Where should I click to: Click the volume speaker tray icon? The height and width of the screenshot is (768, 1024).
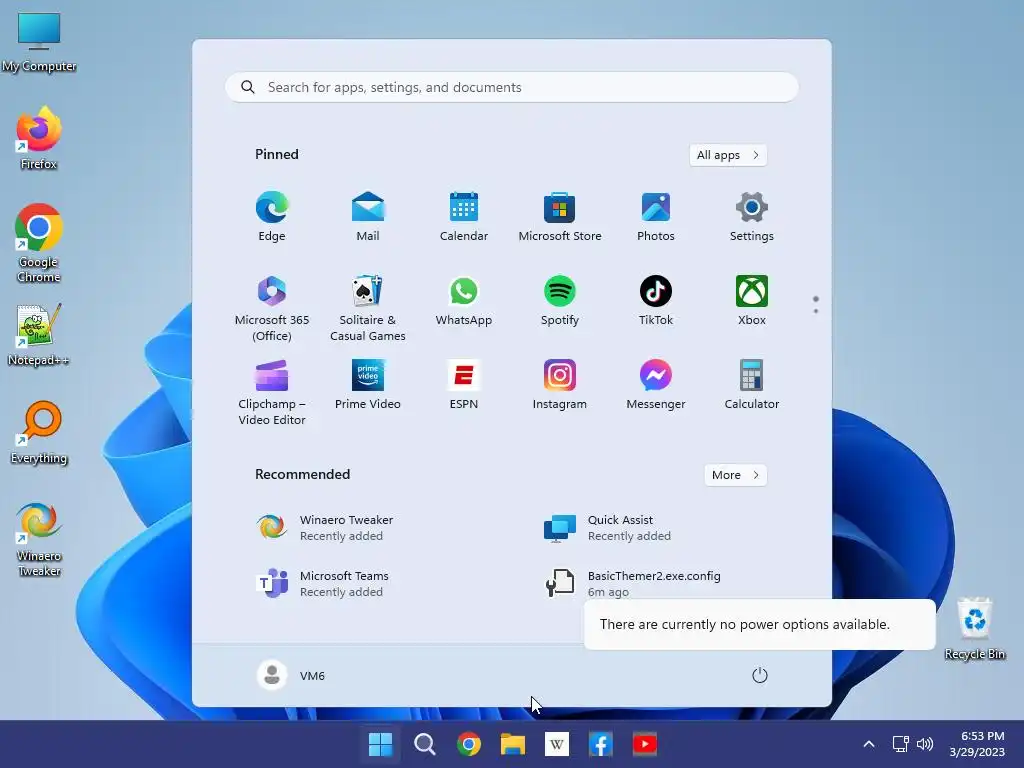[x=925, y=744]
